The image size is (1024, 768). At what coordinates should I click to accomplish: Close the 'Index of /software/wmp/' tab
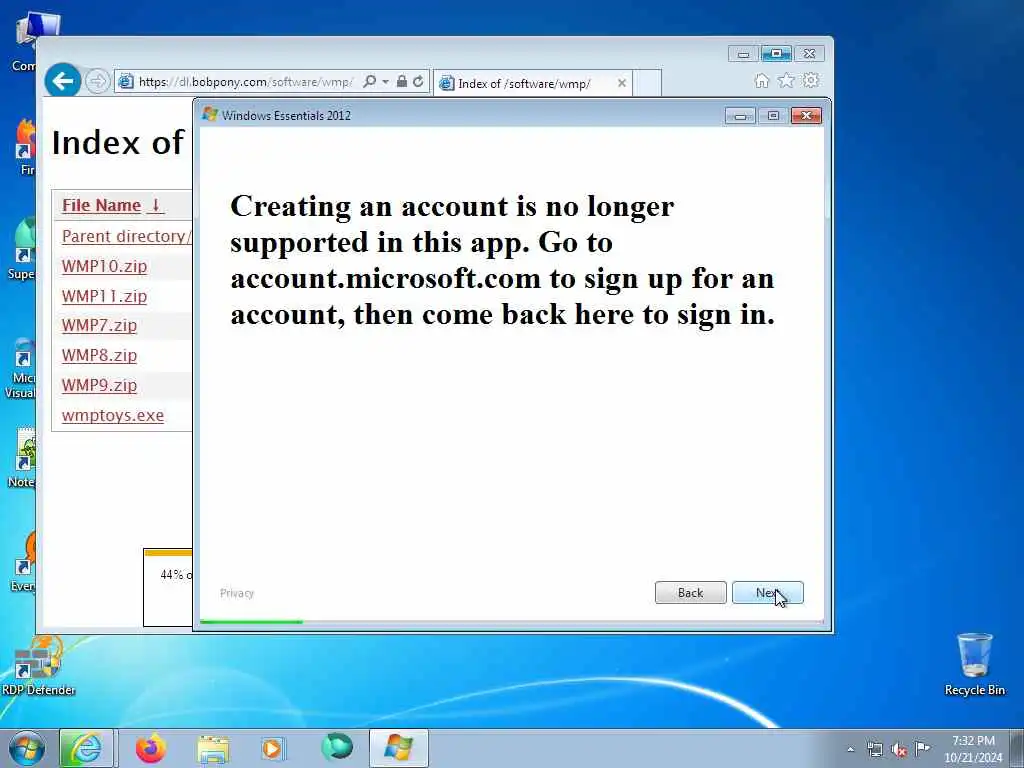(622, 83)
